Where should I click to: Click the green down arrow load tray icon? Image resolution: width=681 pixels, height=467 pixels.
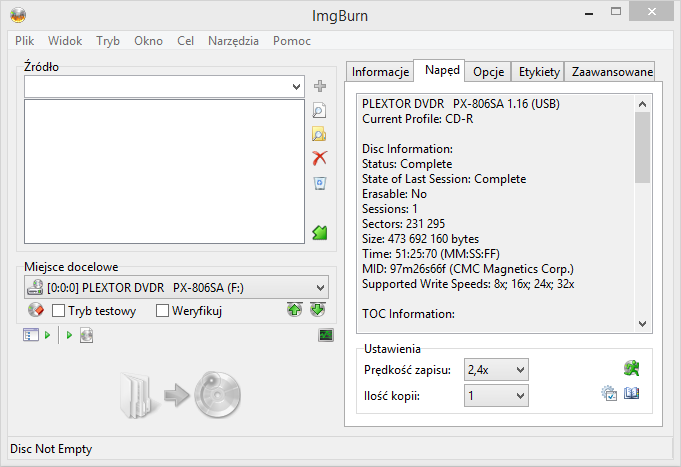318,310
